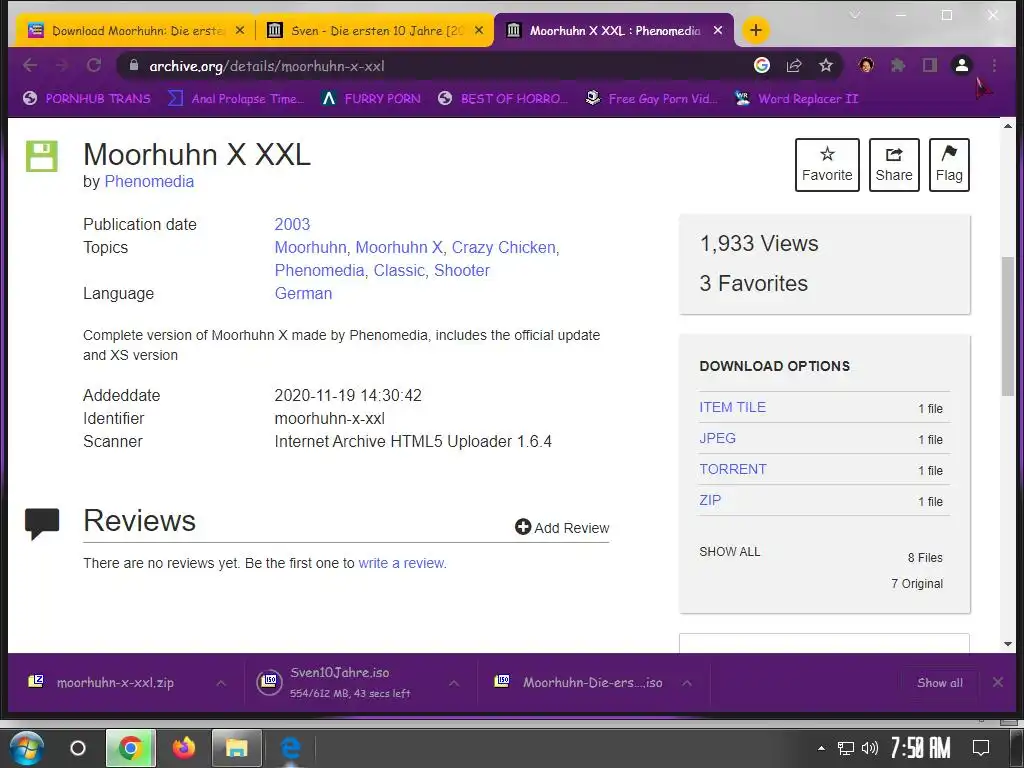
Task: Open the extensions puzzle icon
Action: pyautogui.click(x=898, y=65)
